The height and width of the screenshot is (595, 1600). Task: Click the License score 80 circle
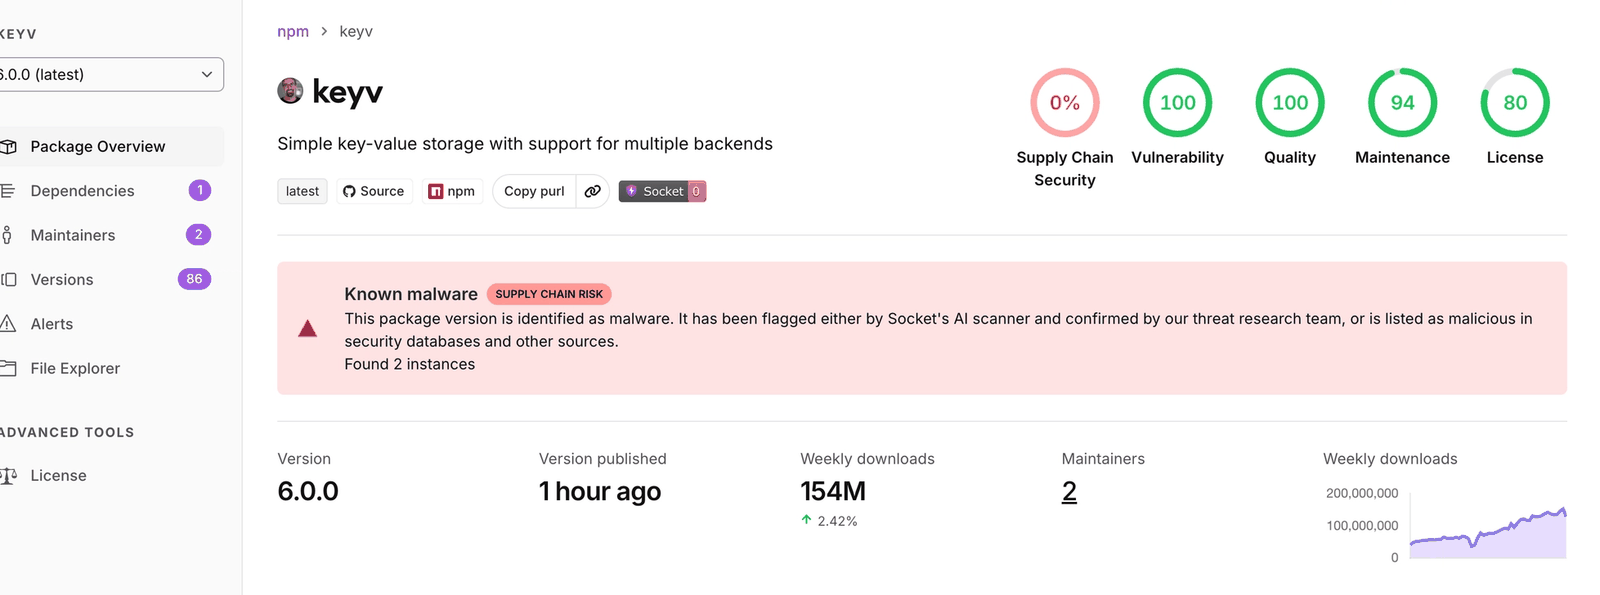1515,102
